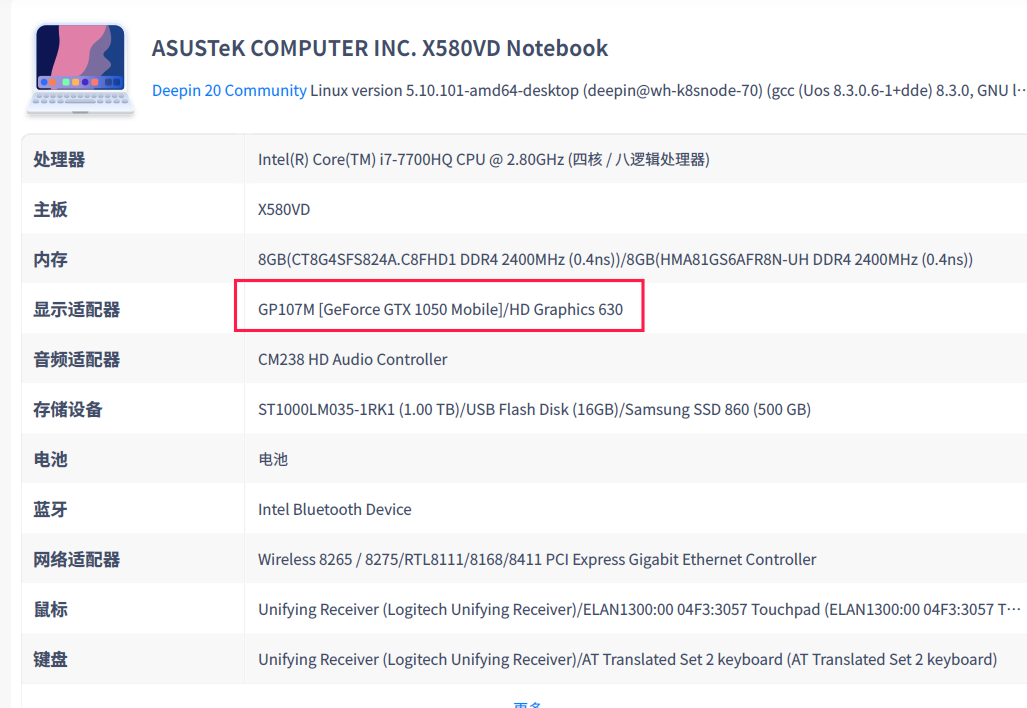Click the 8GB DDR4 memory details text
Image resolution: width=1027 pixels, height=708 pixels.
(x=615, y=259)
